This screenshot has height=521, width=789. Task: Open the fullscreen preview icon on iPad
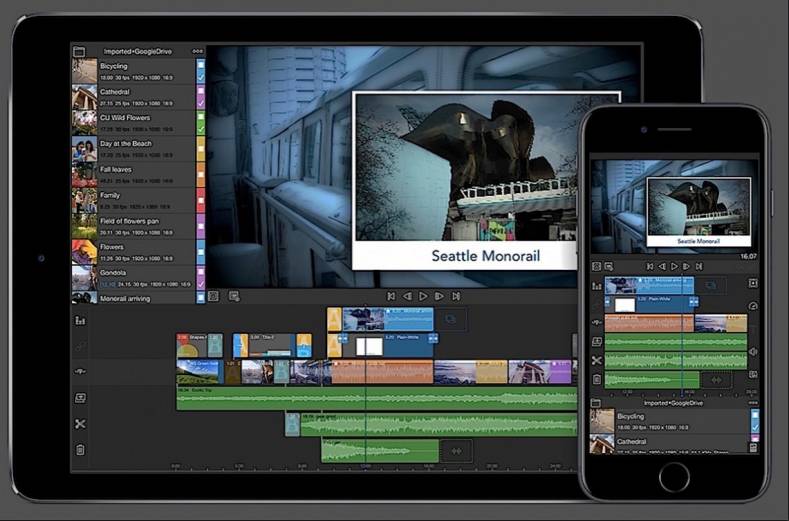(x=213, y=296)
